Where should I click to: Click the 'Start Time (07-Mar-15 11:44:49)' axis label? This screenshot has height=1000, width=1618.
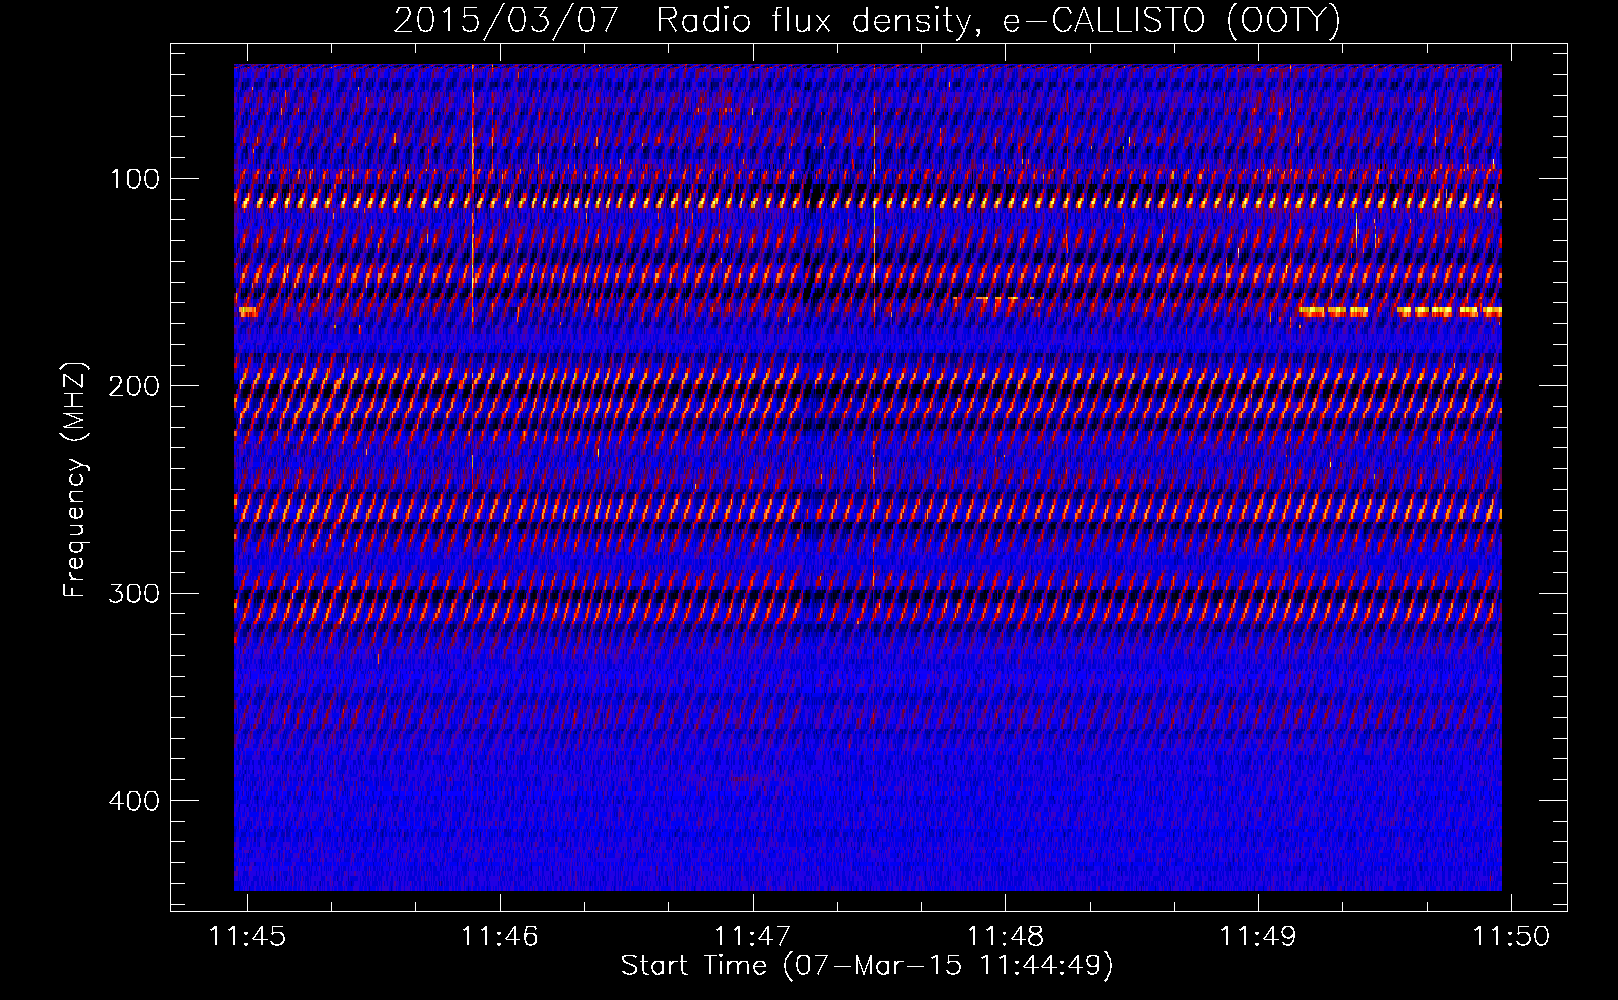[x=867, y=966]
